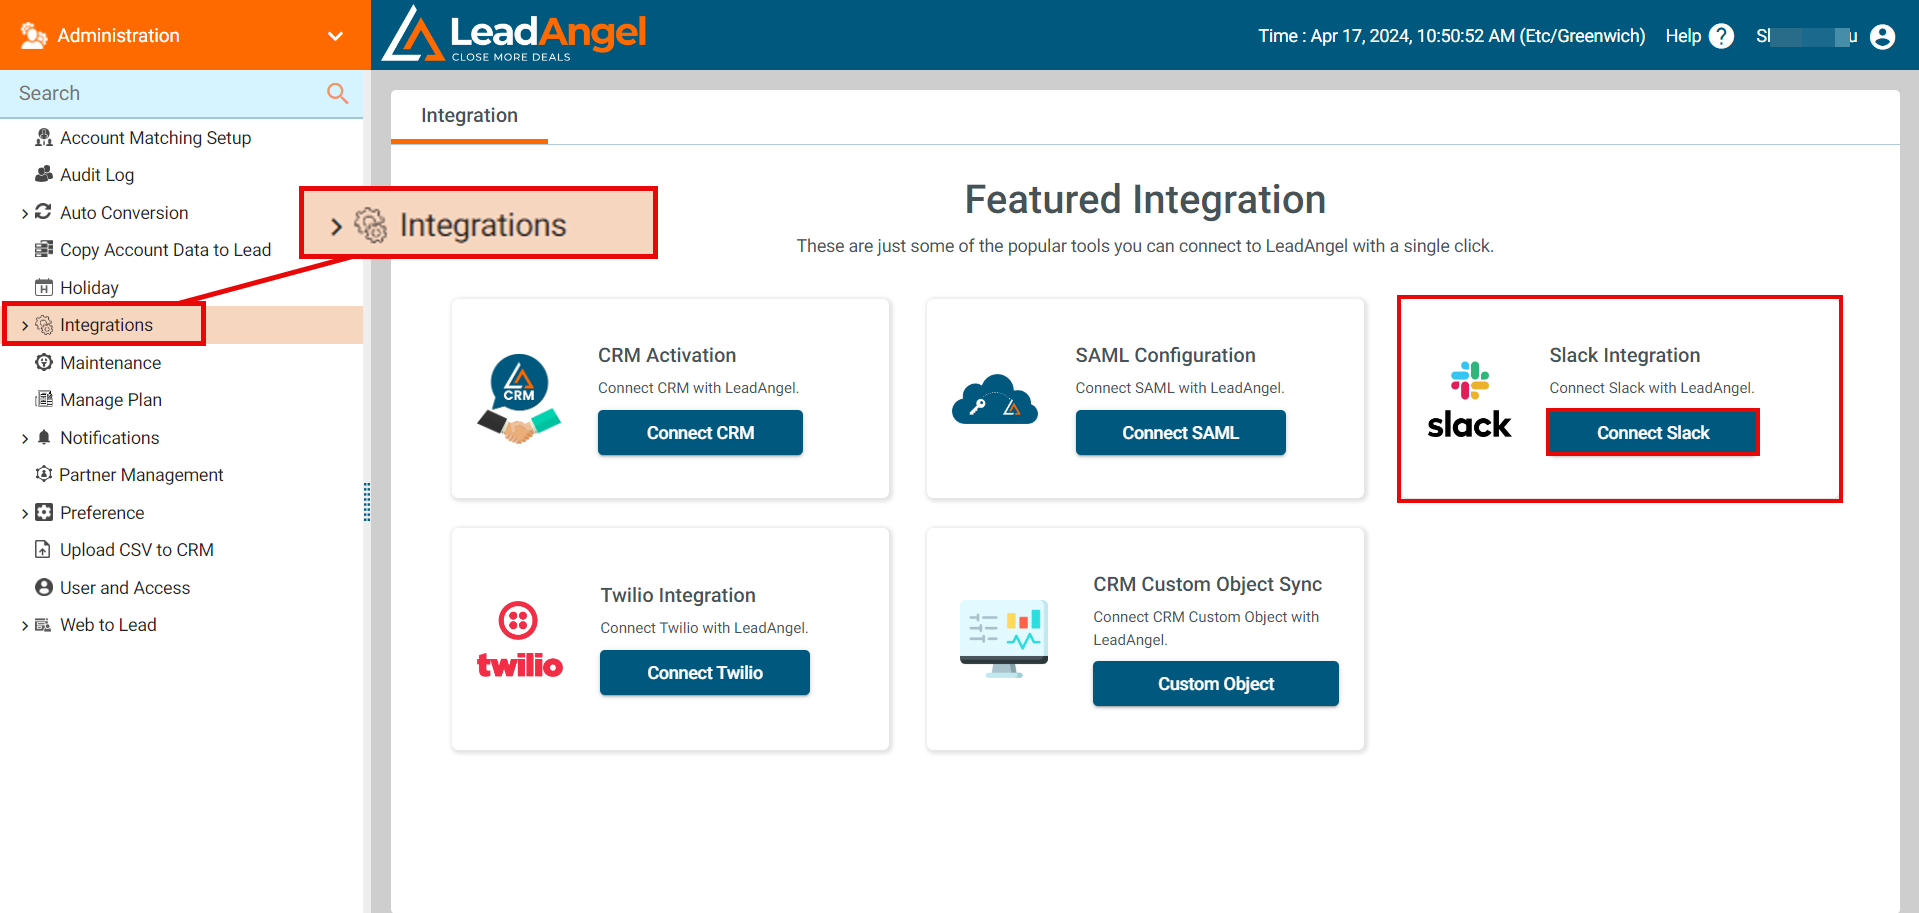Open the Help question mark icon
This screenshot has height=913, width=1919.
pos(1721,36)
